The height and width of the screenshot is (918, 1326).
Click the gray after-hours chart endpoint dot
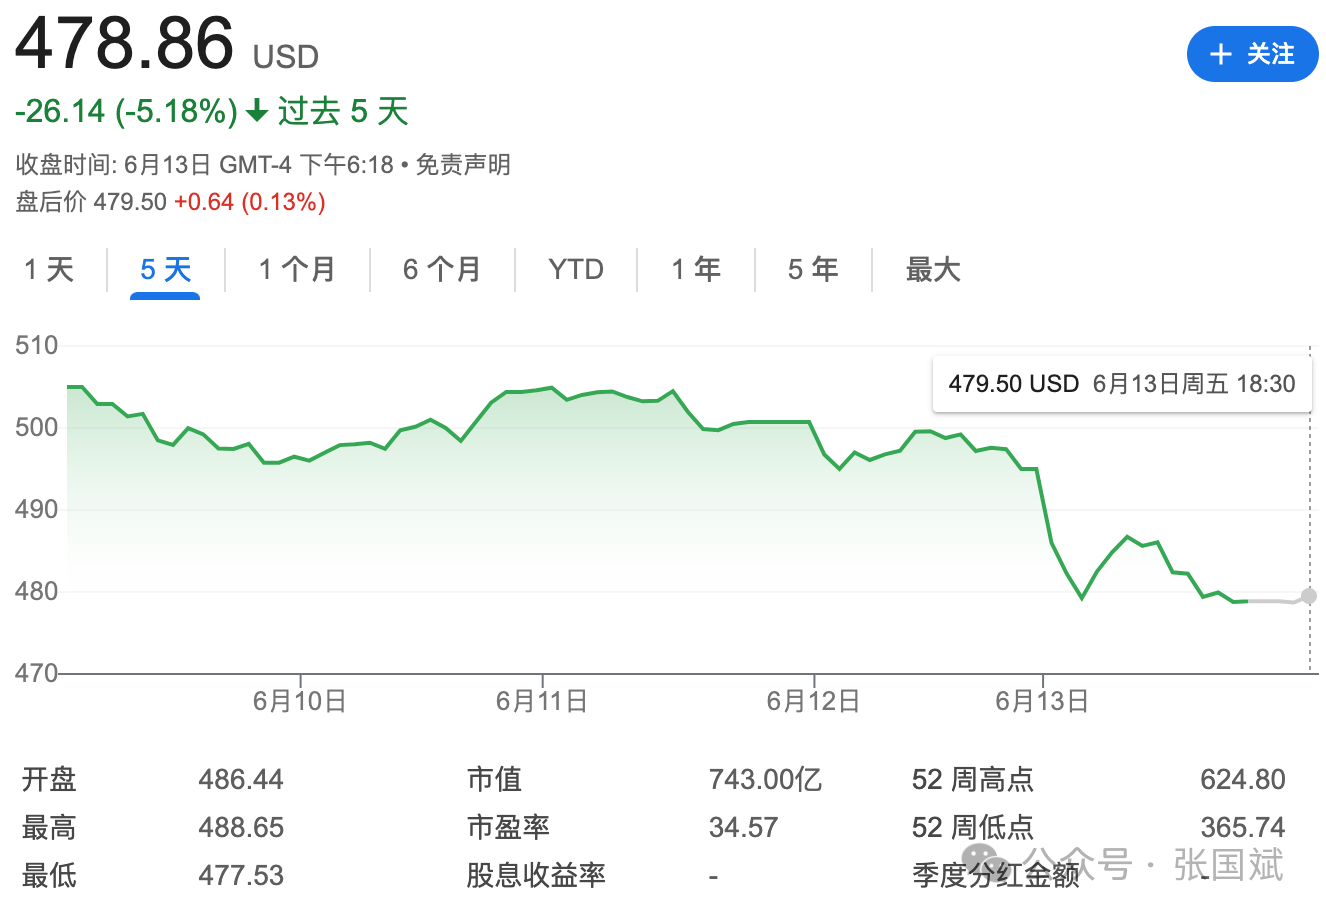[x=1309, y=596]
